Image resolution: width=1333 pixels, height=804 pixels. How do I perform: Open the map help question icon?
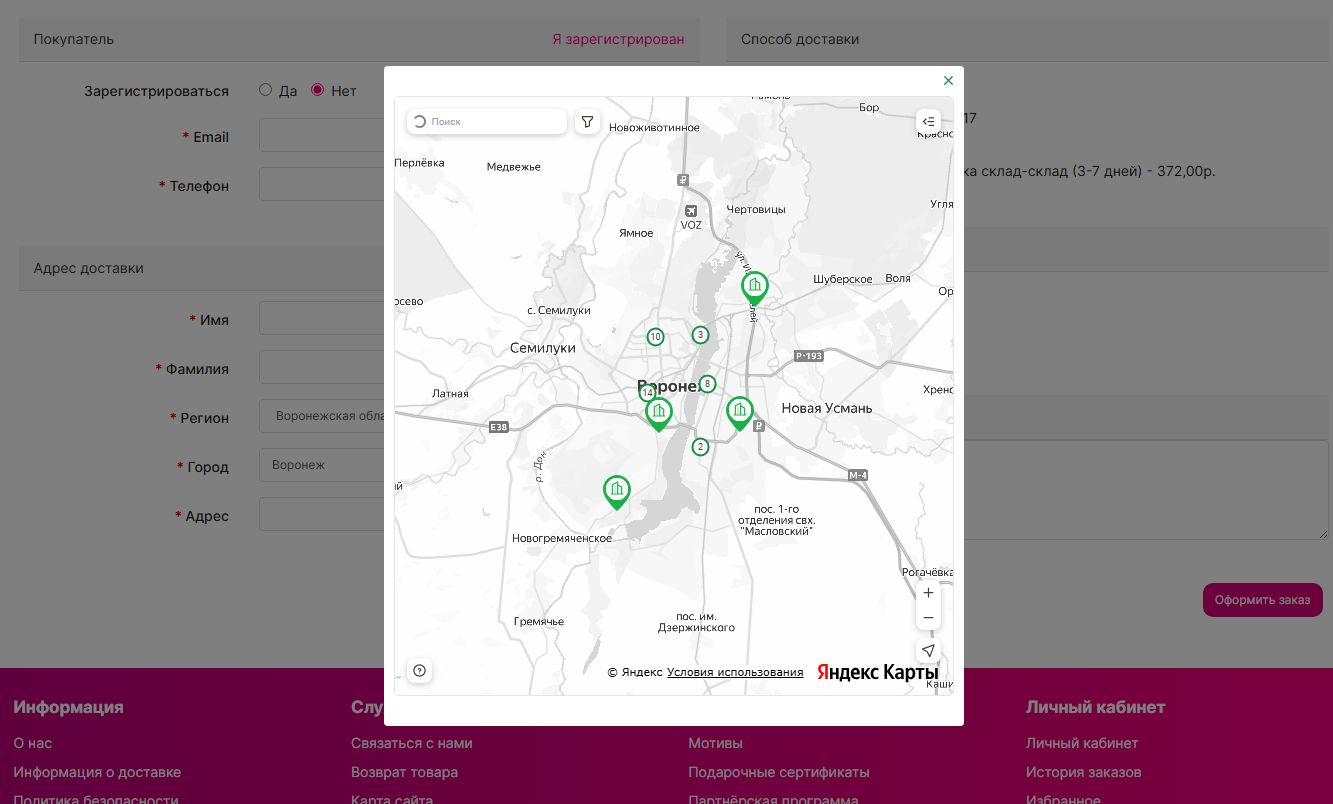[x=420, y=671]
